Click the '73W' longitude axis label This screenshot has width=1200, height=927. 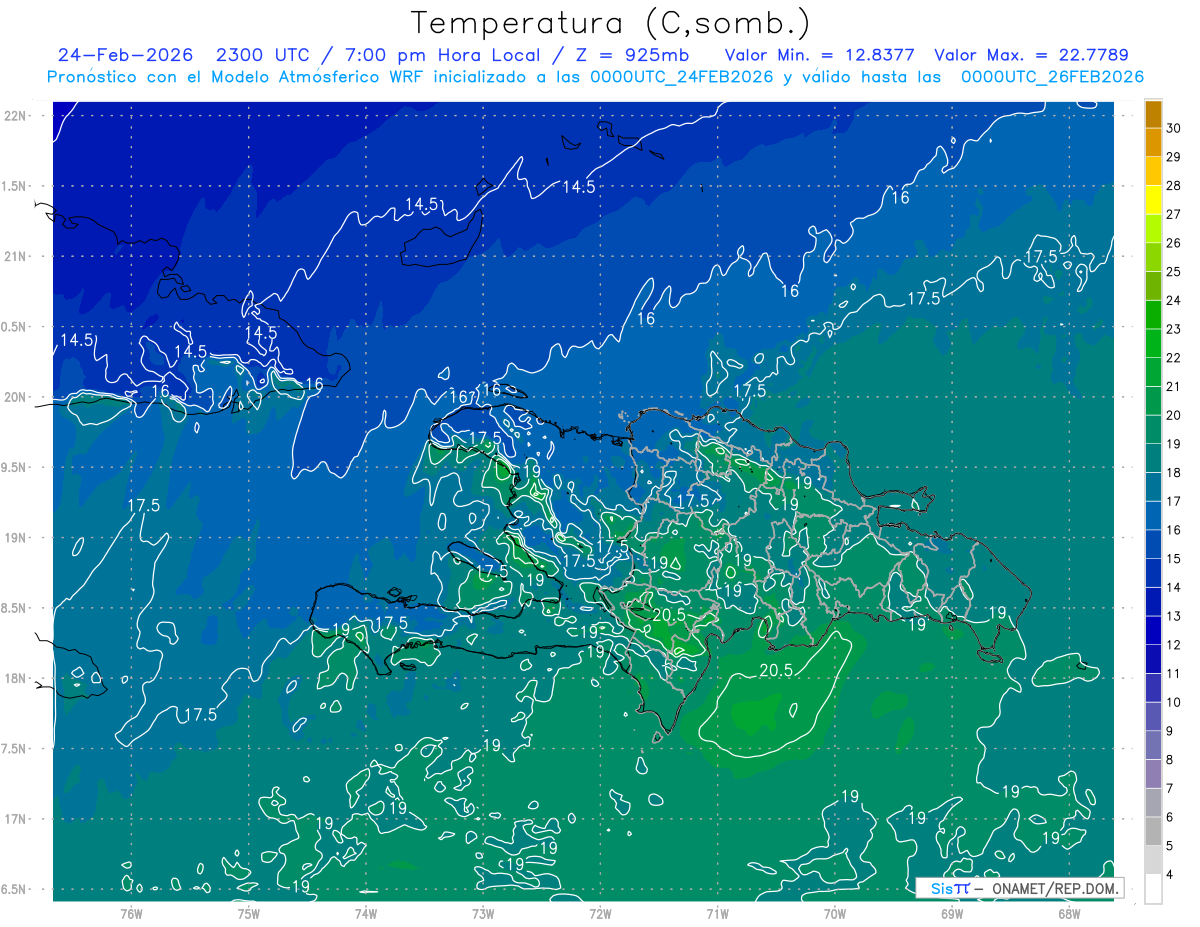[x=483, y=913]
